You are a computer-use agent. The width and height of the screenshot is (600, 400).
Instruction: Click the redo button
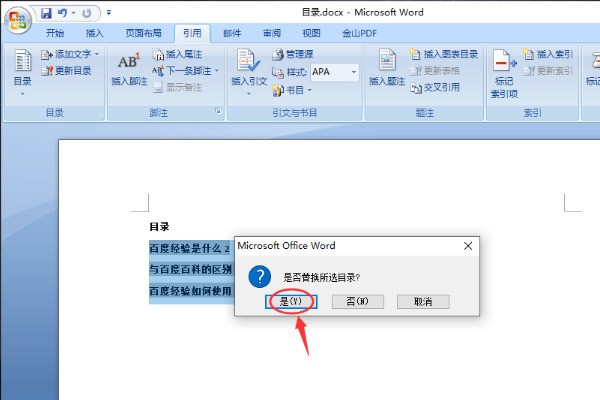coord(87,13)
